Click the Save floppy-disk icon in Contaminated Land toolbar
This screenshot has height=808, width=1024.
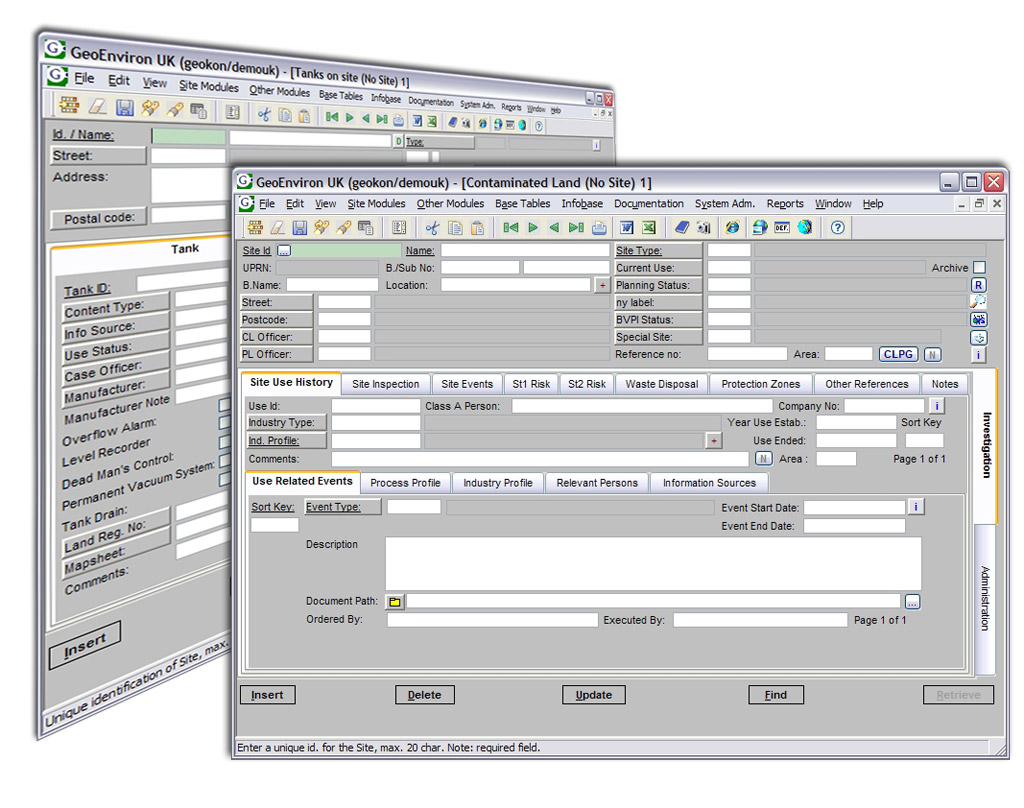tap(299, 227)
